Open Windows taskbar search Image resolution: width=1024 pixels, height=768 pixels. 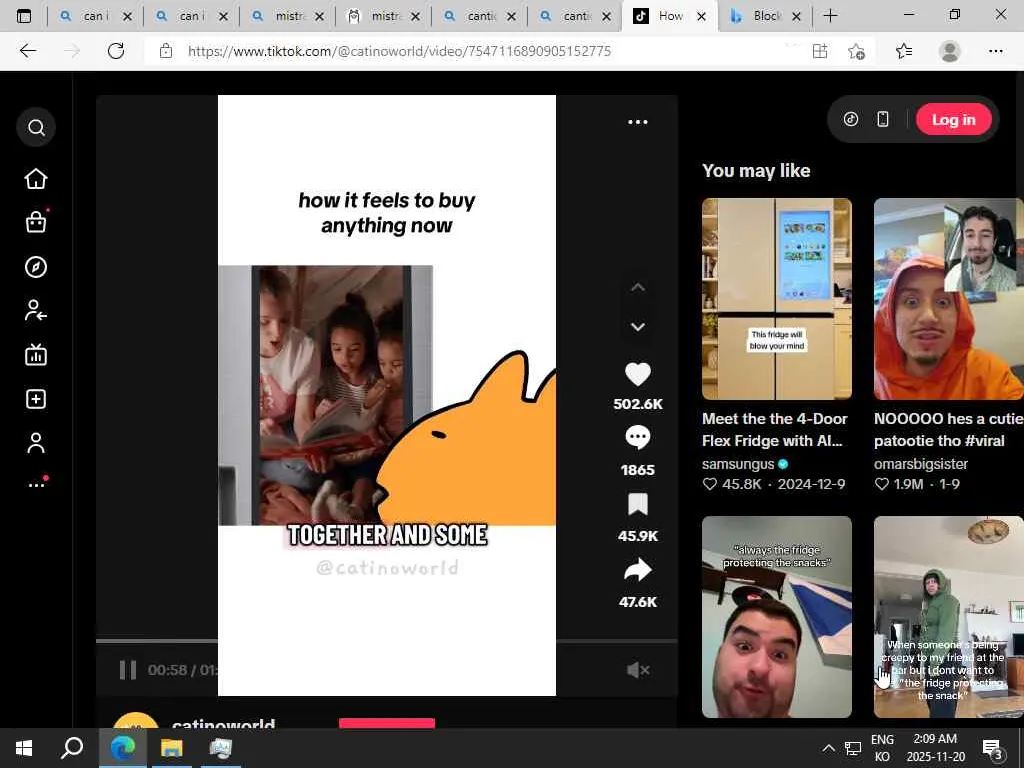[72, 748]
